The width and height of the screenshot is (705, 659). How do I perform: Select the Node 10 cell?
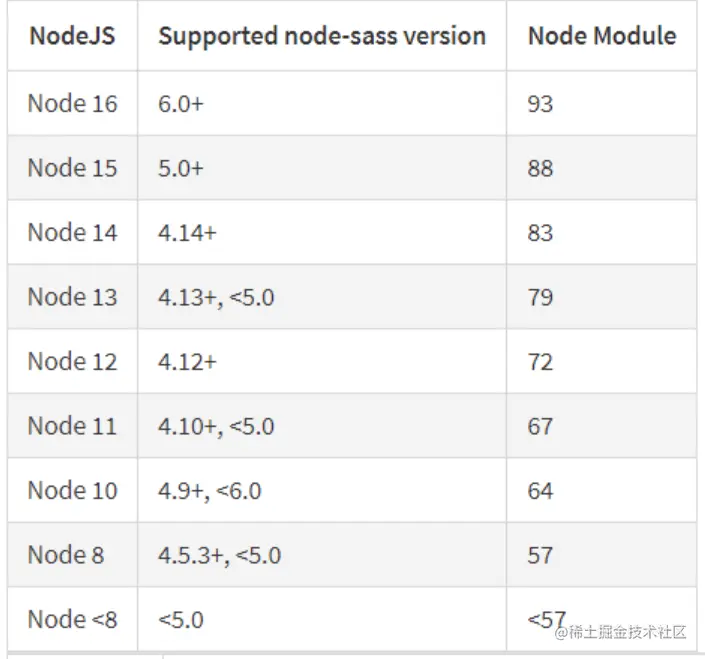click(72, 491)
